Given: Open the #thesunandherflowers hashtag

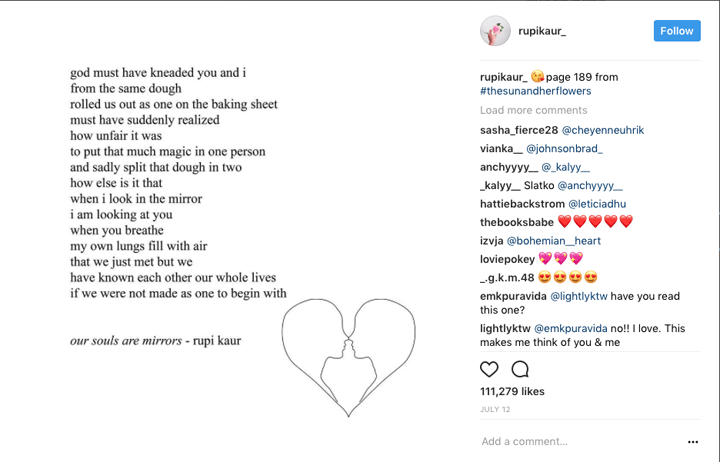Looking at the screenshot, I should [535, 91].
